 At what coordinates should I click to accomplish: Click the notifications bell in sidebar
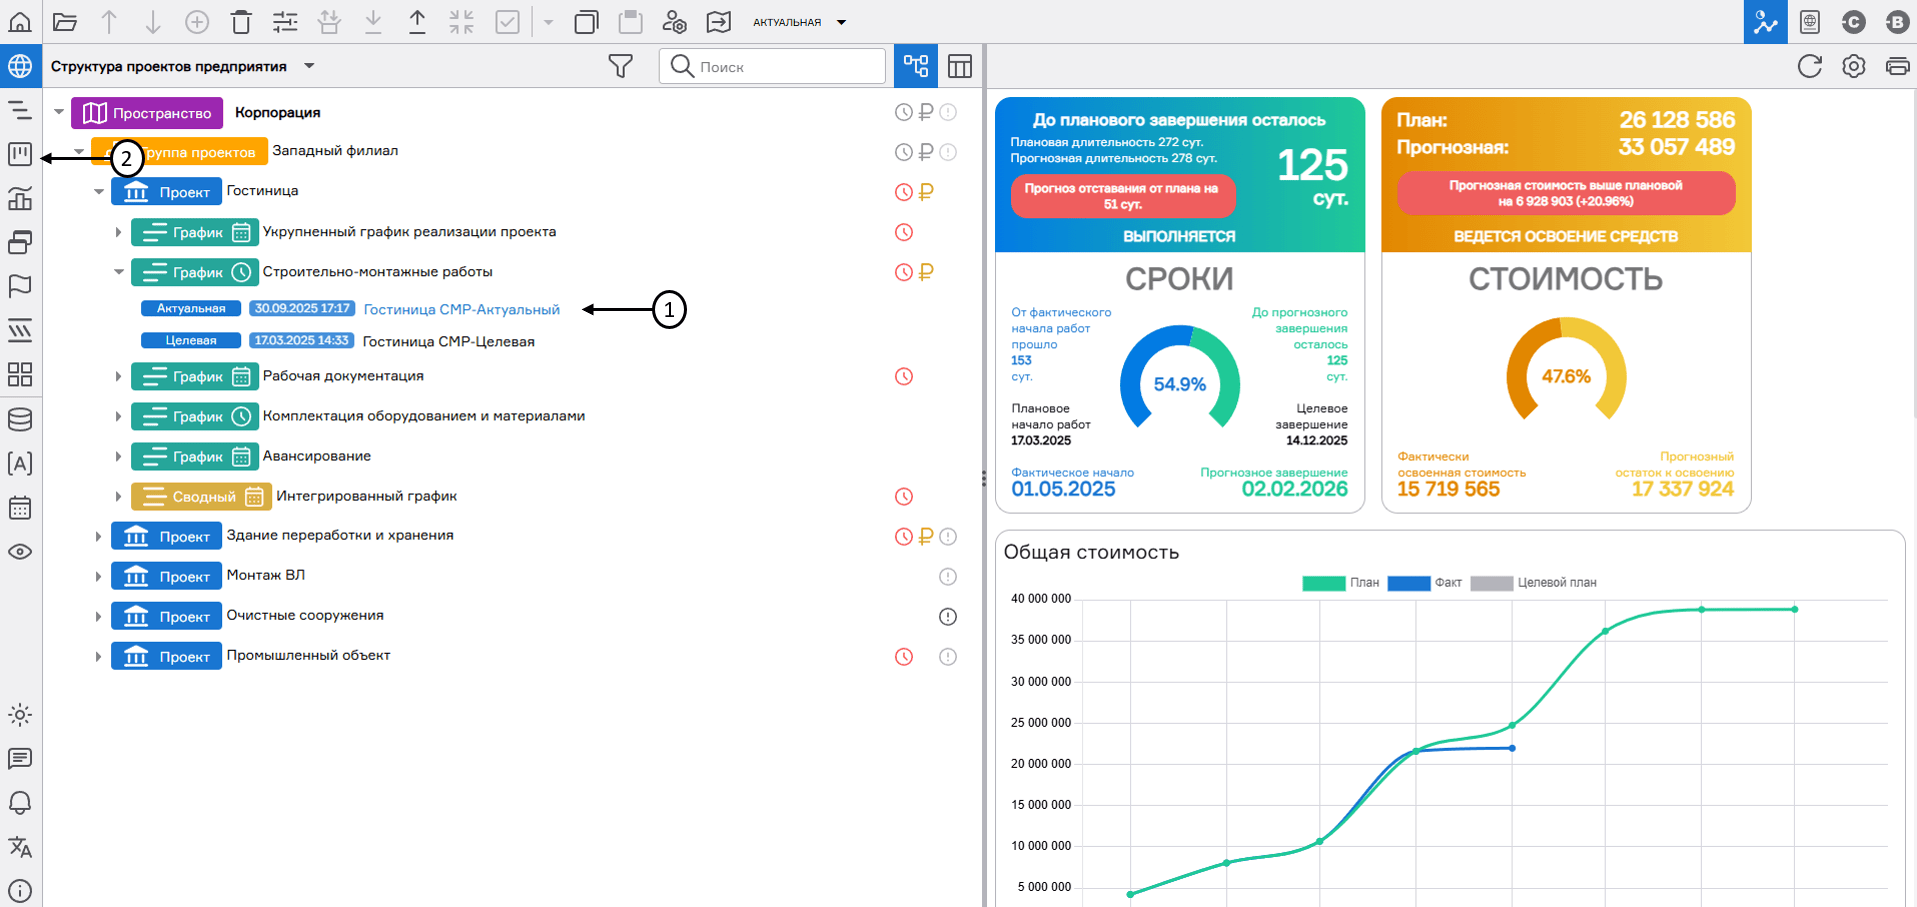coord(20,803)
